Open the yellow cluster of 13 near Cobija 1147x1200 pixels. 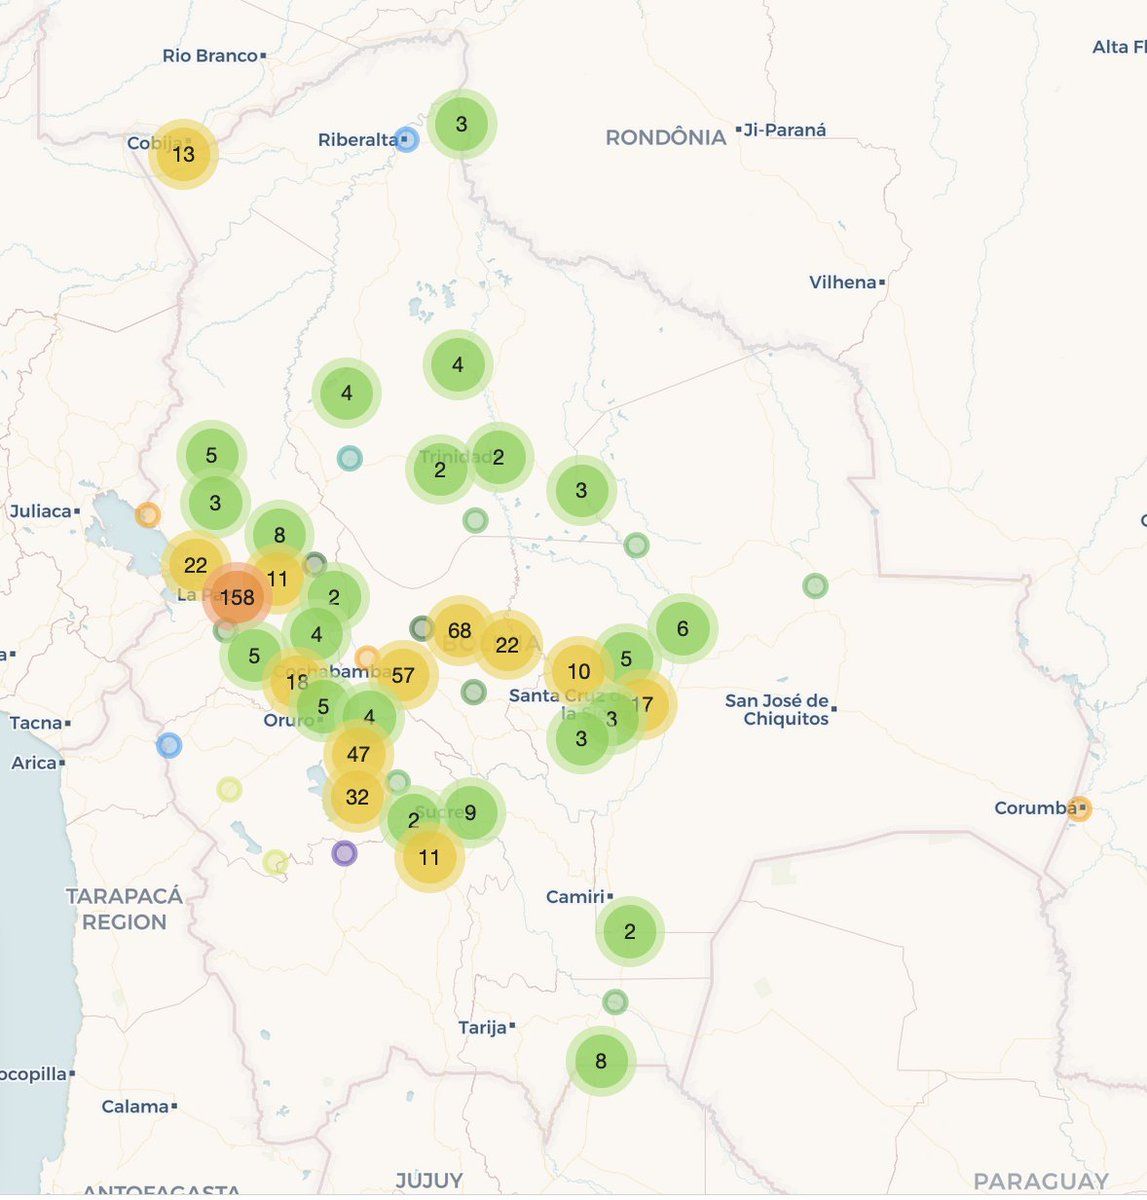tap(183, 154)
